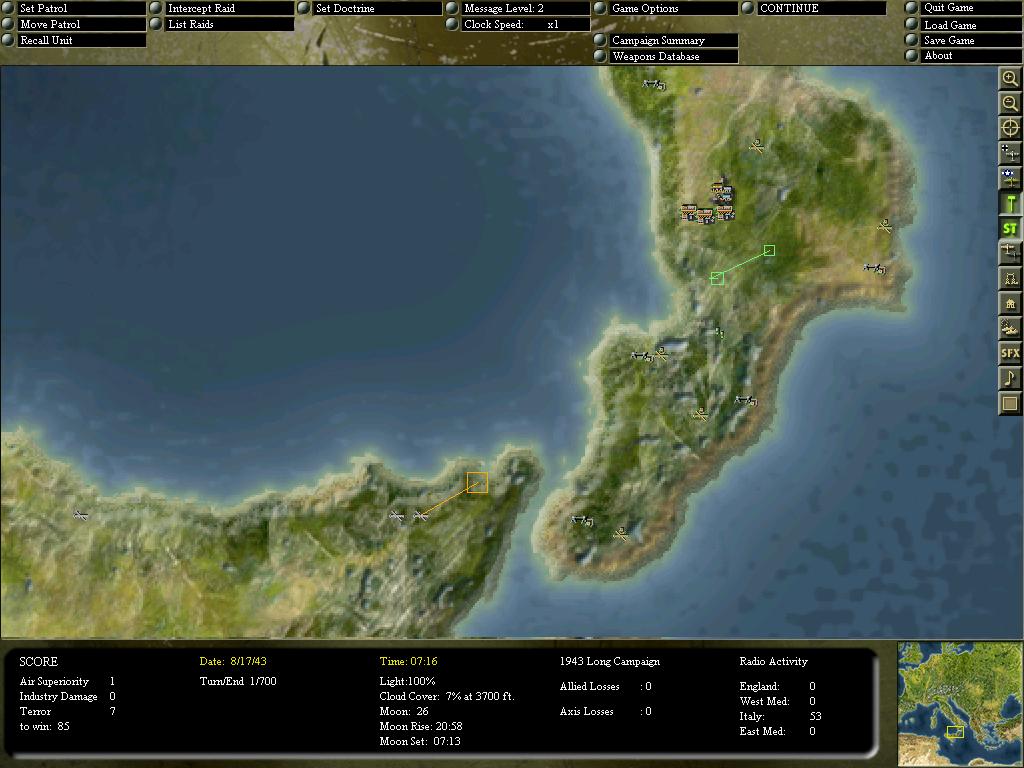Image resolution: width=1024 pixels, height=768 pixels.
Task: Zoom in on the map
Action: tap(1010, 79)
